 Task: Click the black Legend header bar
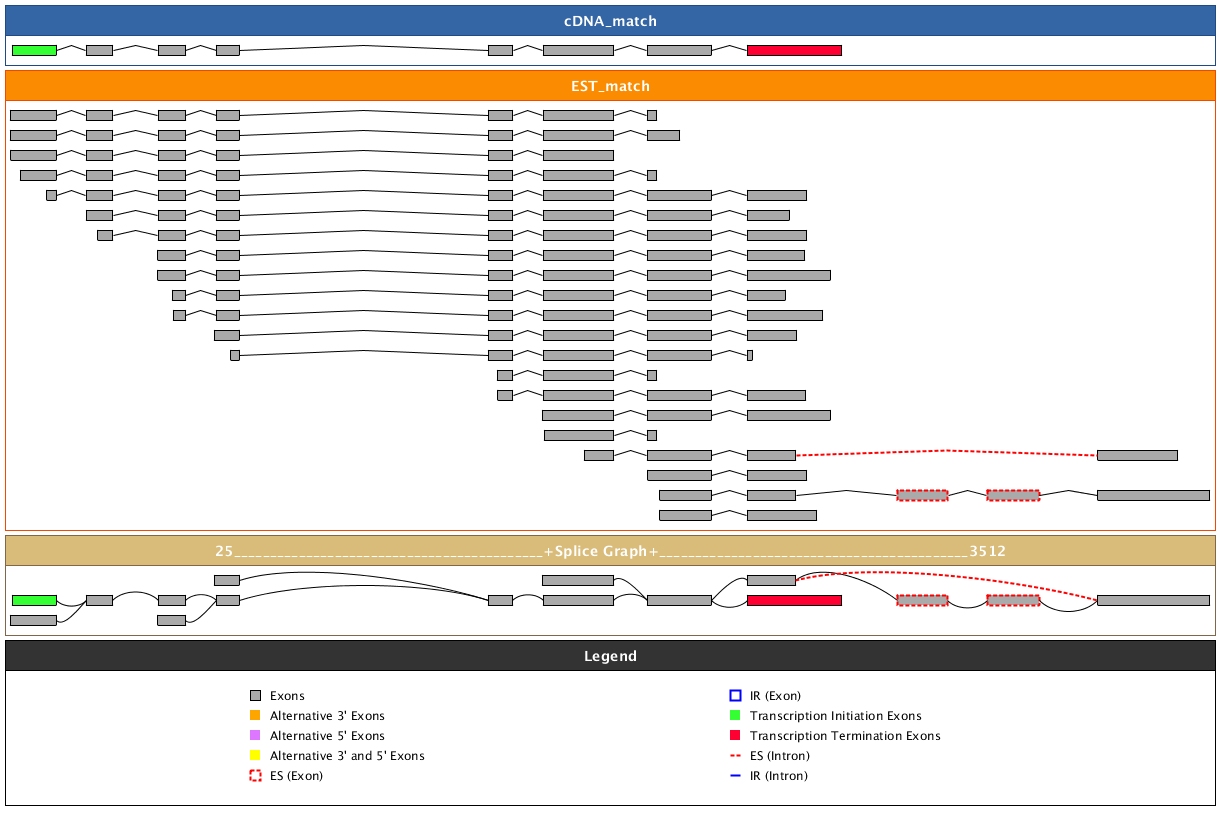tap(610, 656)
